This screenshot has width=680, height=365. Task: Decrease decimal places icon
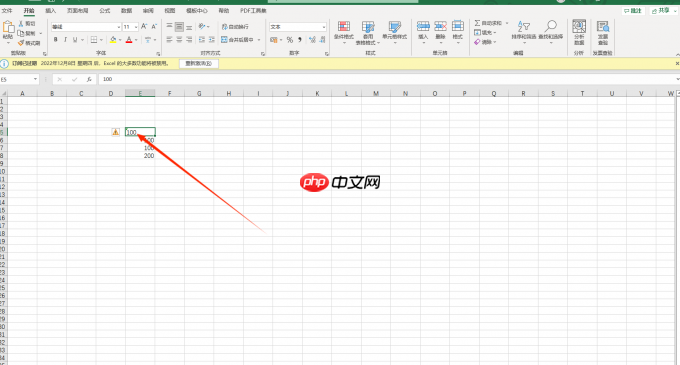[x=322, y=40]
